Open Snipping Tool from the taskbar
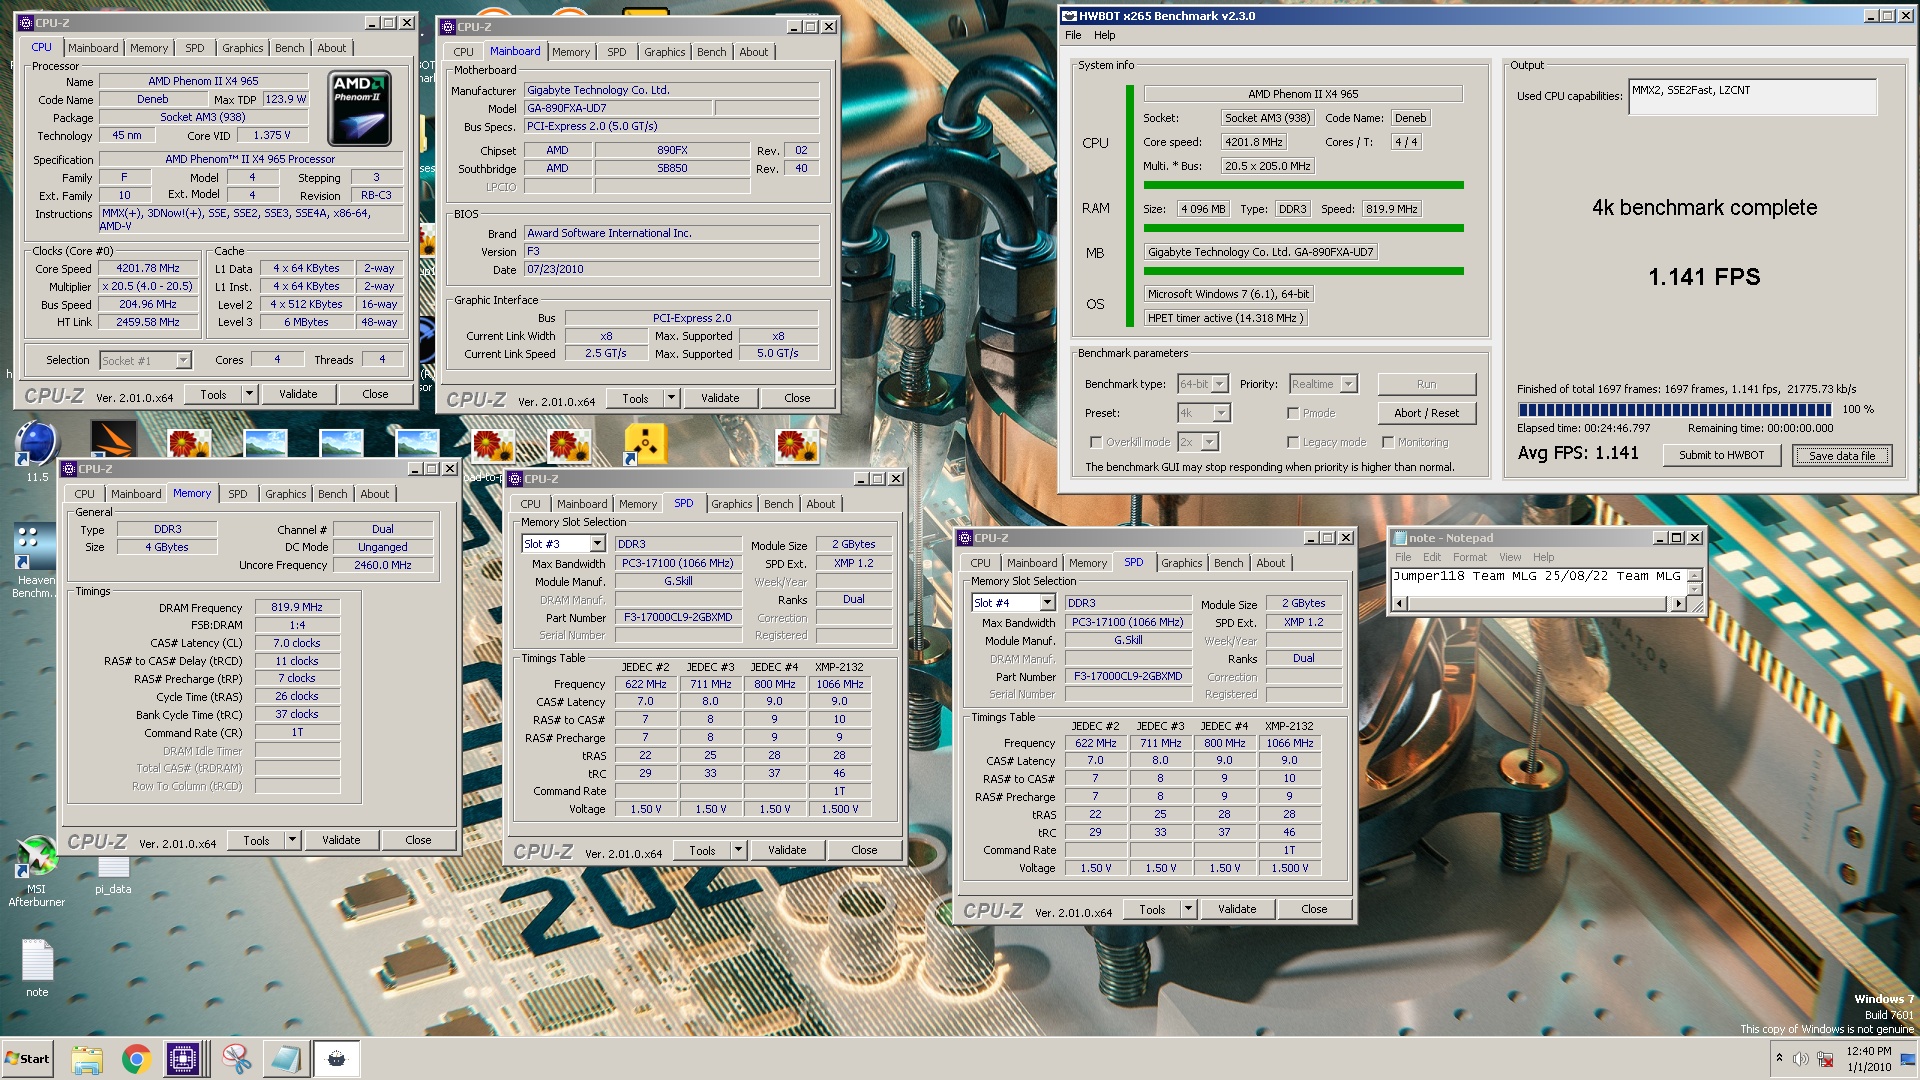Image resolution: width=1920 pixels, height=1080 pixels. [x=237, y=1059]
